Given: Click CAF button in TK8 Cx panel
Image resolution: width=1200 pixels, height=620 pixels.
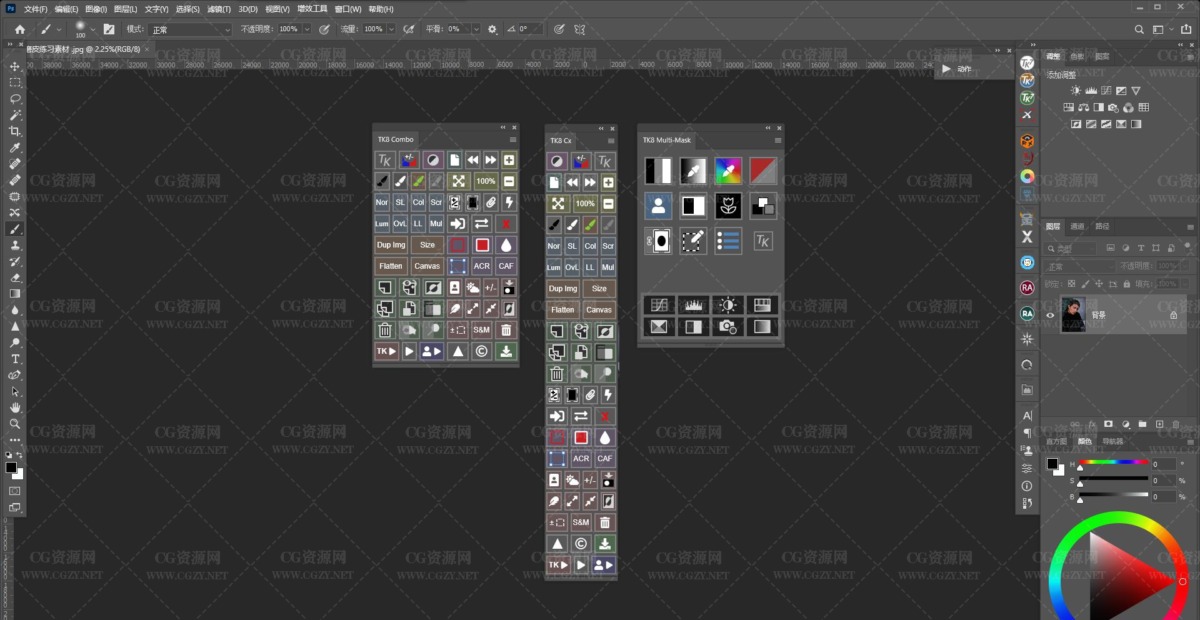Looking at the screenshot, I should tap(605, 459).
